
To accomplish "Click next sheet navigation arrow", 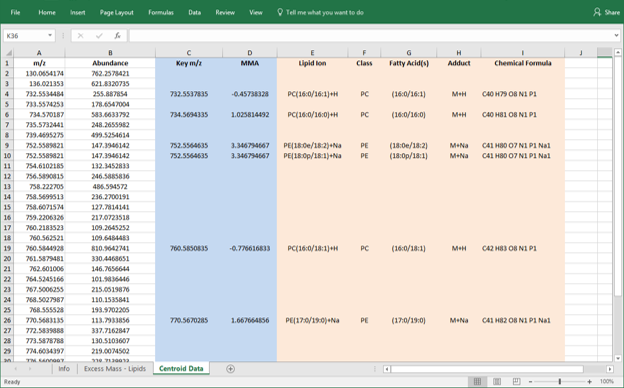I will [30, 369].
